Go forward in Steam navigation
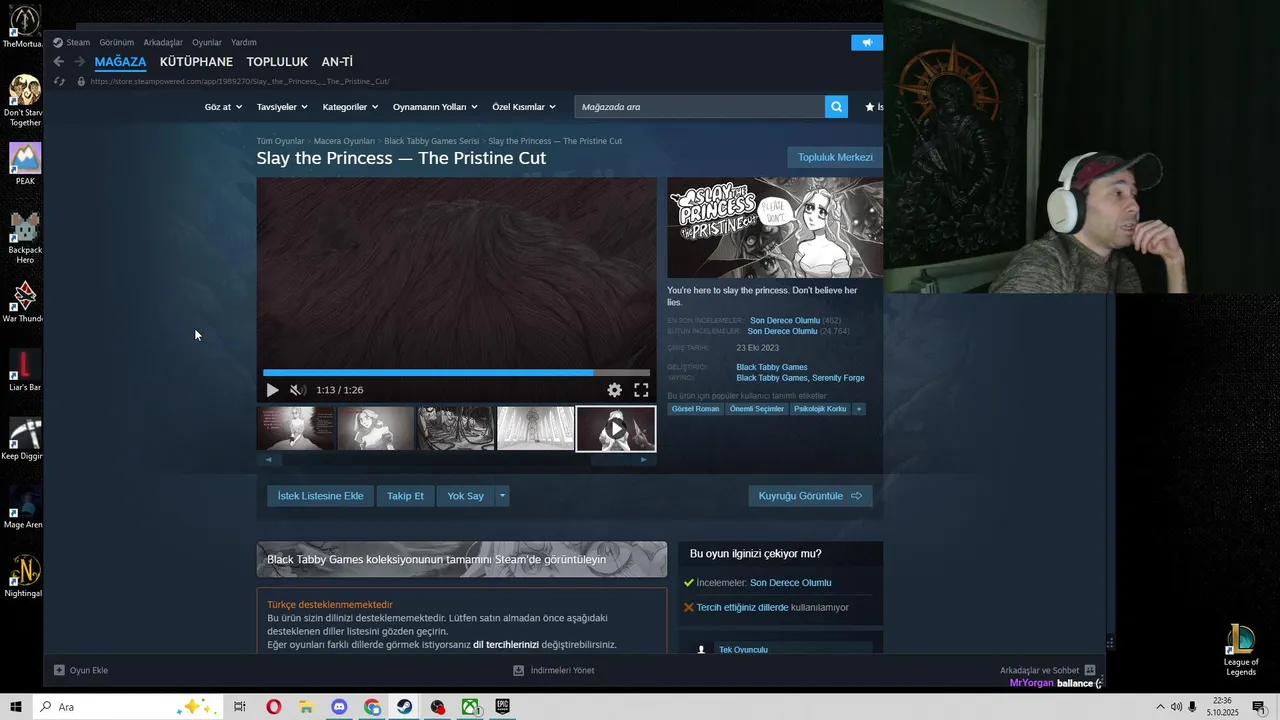1280x720 pixels. click(79, 62)
